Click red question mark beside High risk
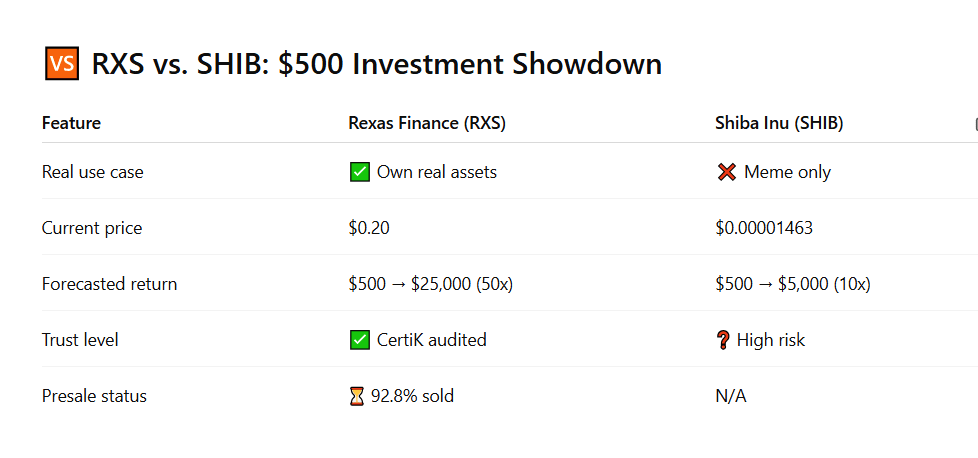Image resolution: width=978 pixels, height=458 pixels. [726, 340]
